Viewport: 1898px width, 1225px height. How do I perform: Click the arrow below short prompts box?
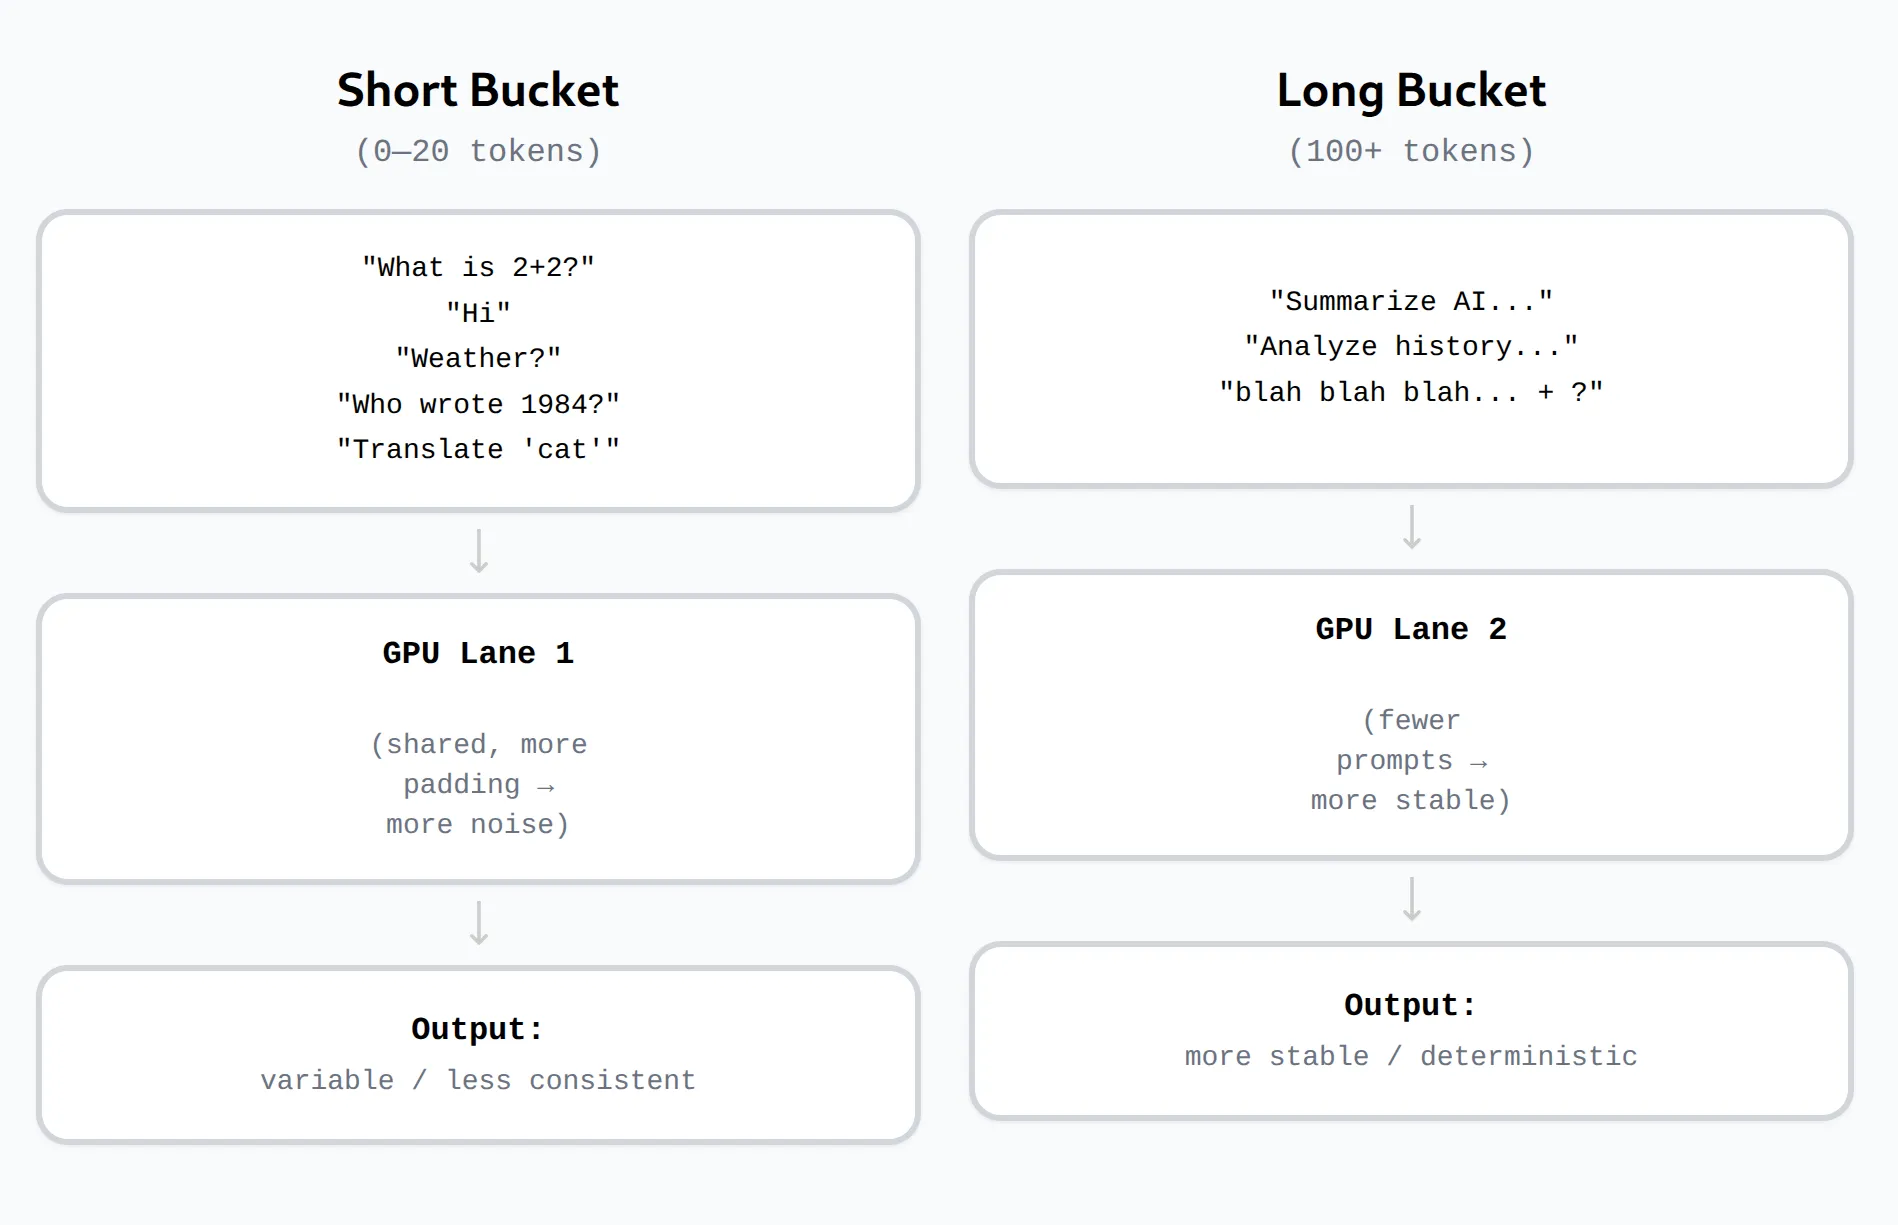[479, 551]
